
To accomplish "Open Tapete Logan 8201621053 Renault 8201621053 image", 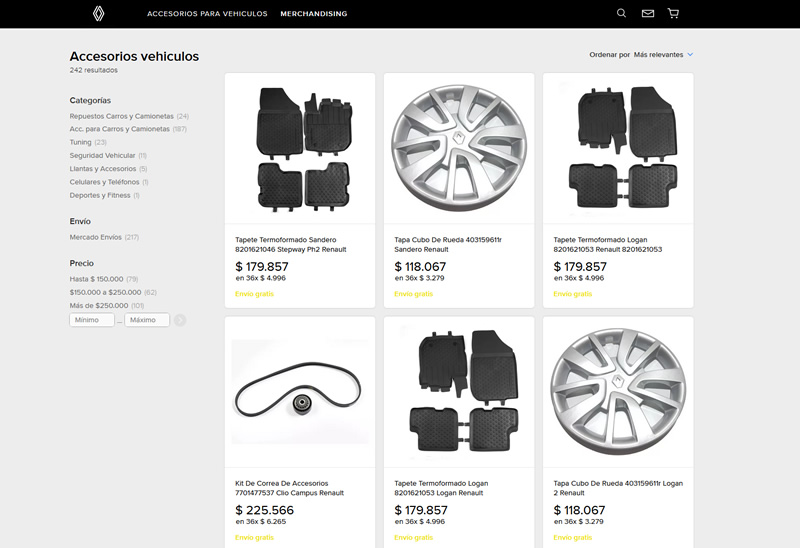I will [618, 148].
